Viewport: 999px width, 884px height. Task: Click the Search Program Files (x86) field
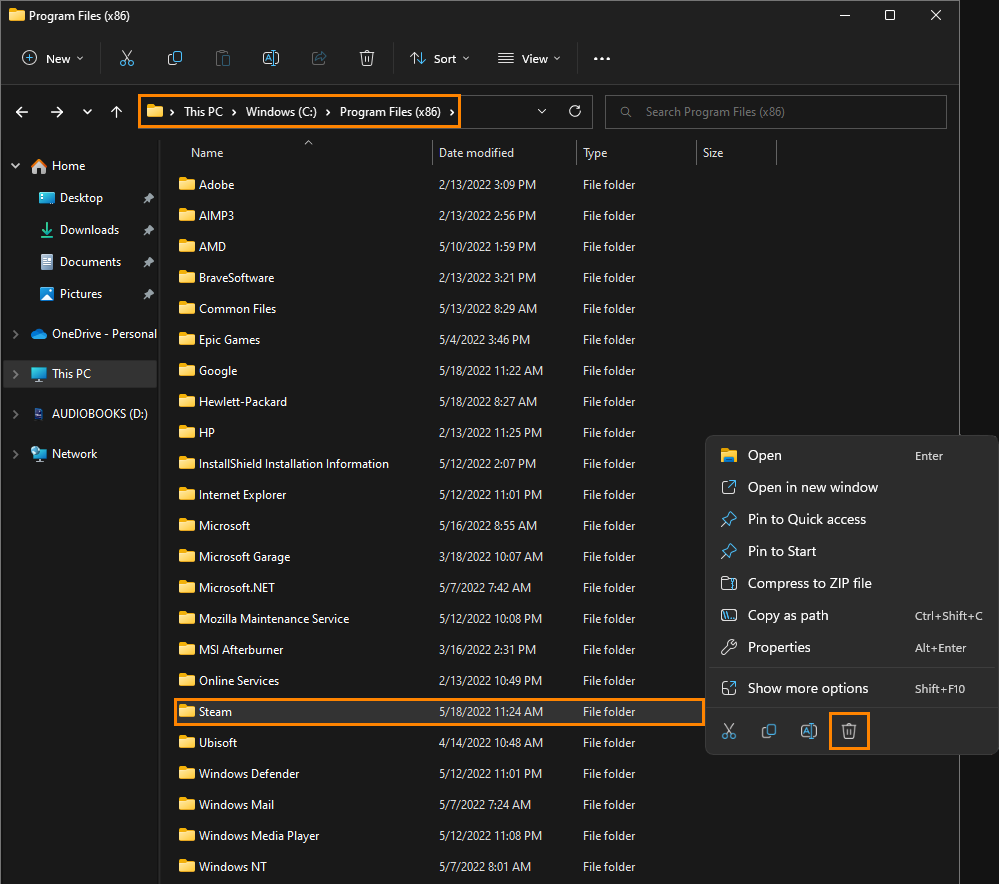click(775, 112)
